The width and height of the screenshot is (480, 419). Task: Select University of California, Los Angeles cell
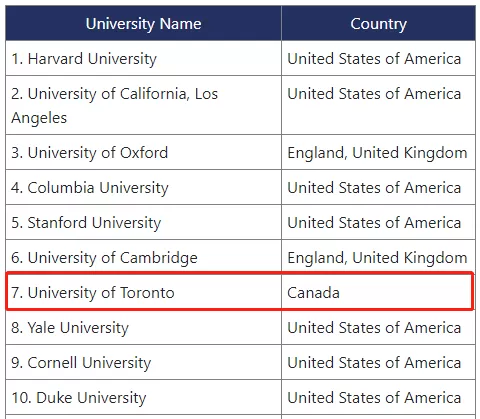[143, 105]
